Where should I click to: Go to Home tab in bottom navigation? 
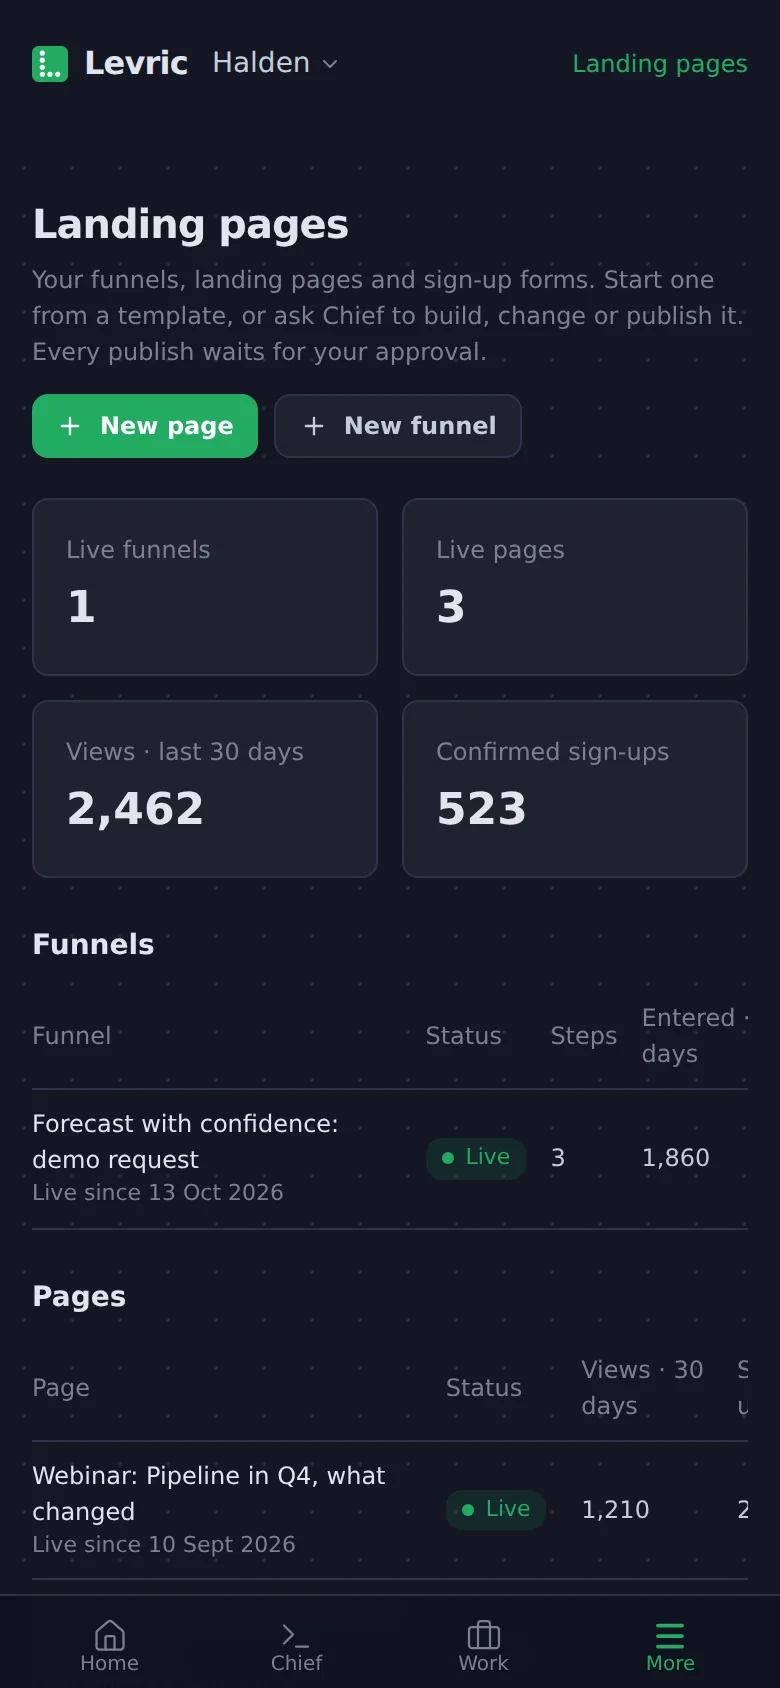click(110, 1646)
